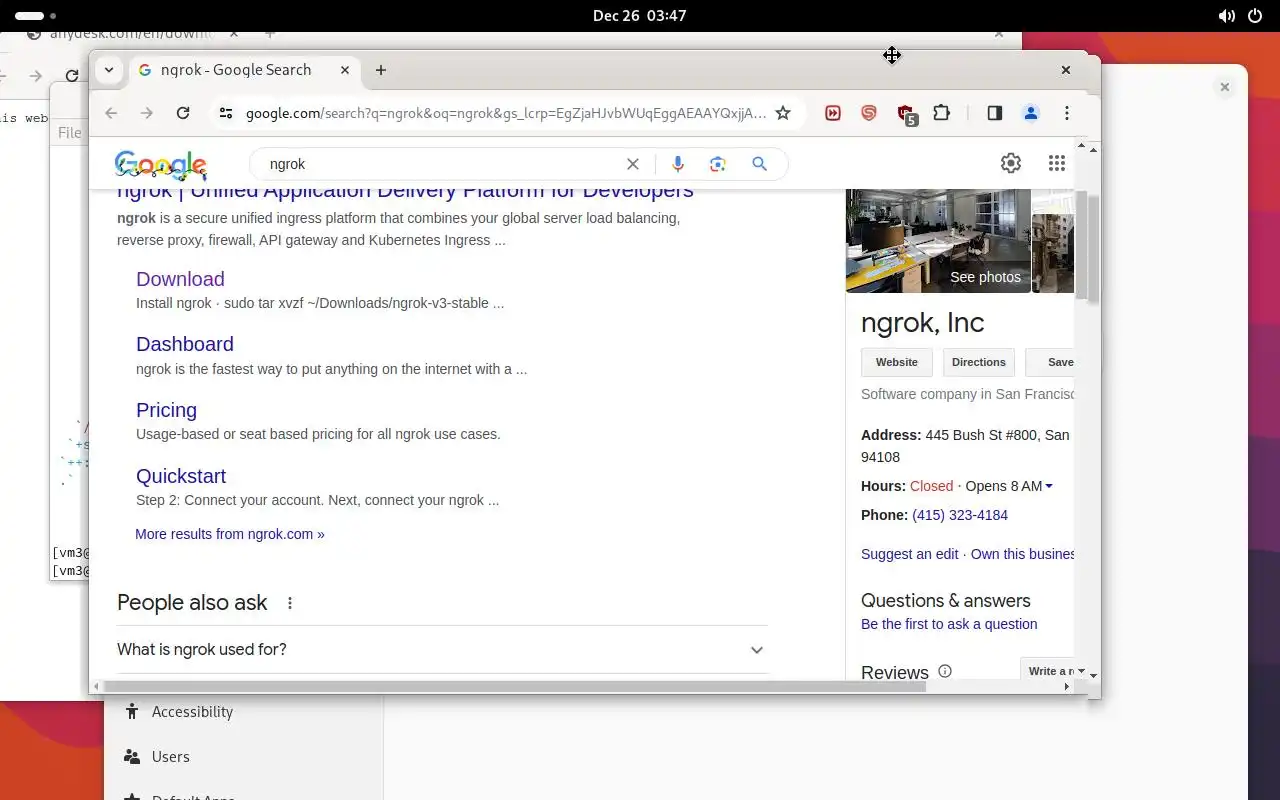
Task: Click the Save button in knowledge panel
Action: pyautogui.click(x=1050, y=362)
